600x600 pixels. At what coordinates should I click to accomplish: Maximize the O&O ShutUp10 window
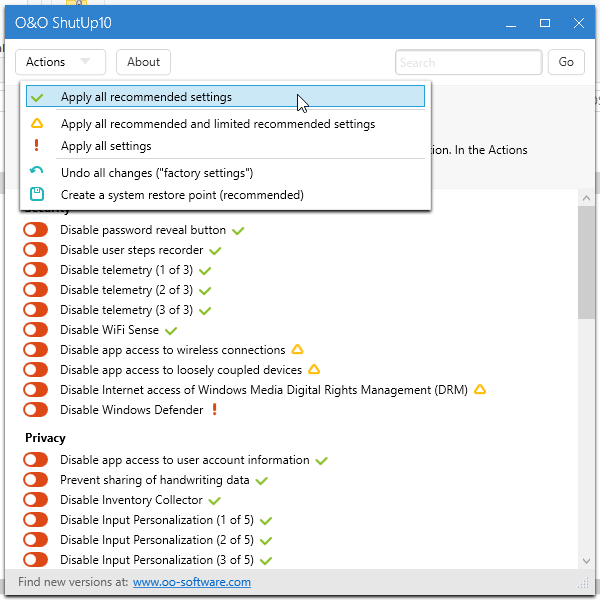[545, 23]
